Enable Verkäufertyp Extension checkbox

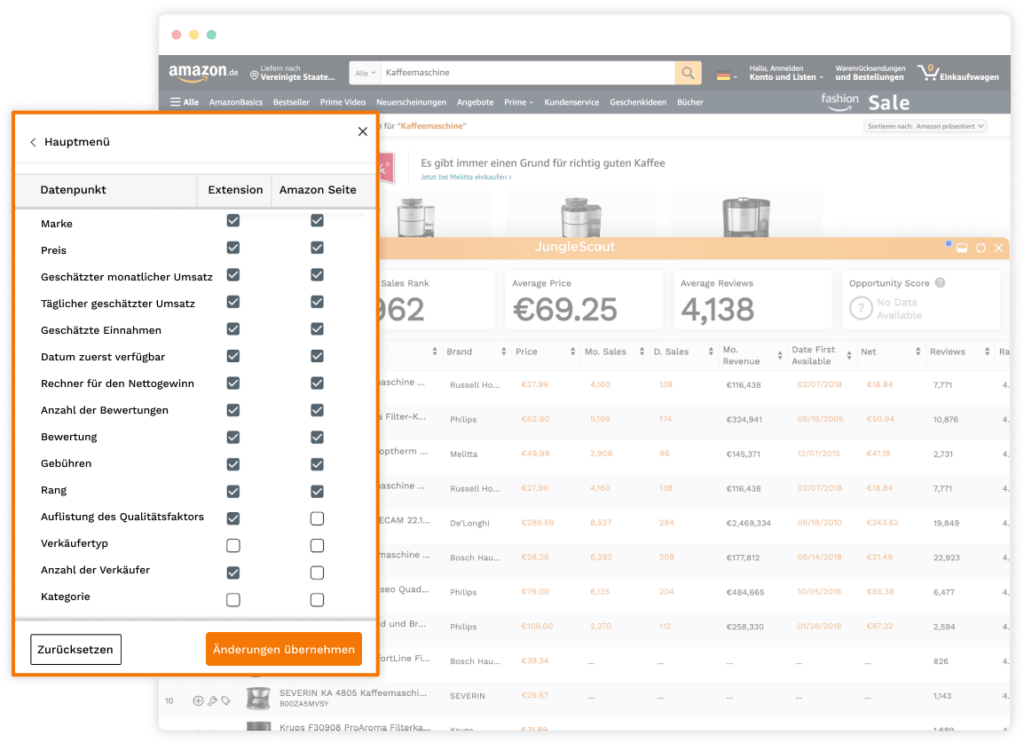pyautogui.click(x=233, y=545)
